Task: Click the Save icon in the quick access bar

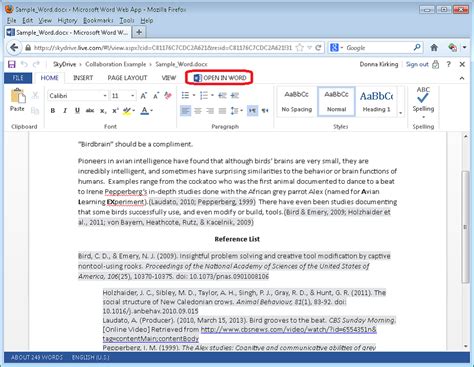Action: coord(12,64)
